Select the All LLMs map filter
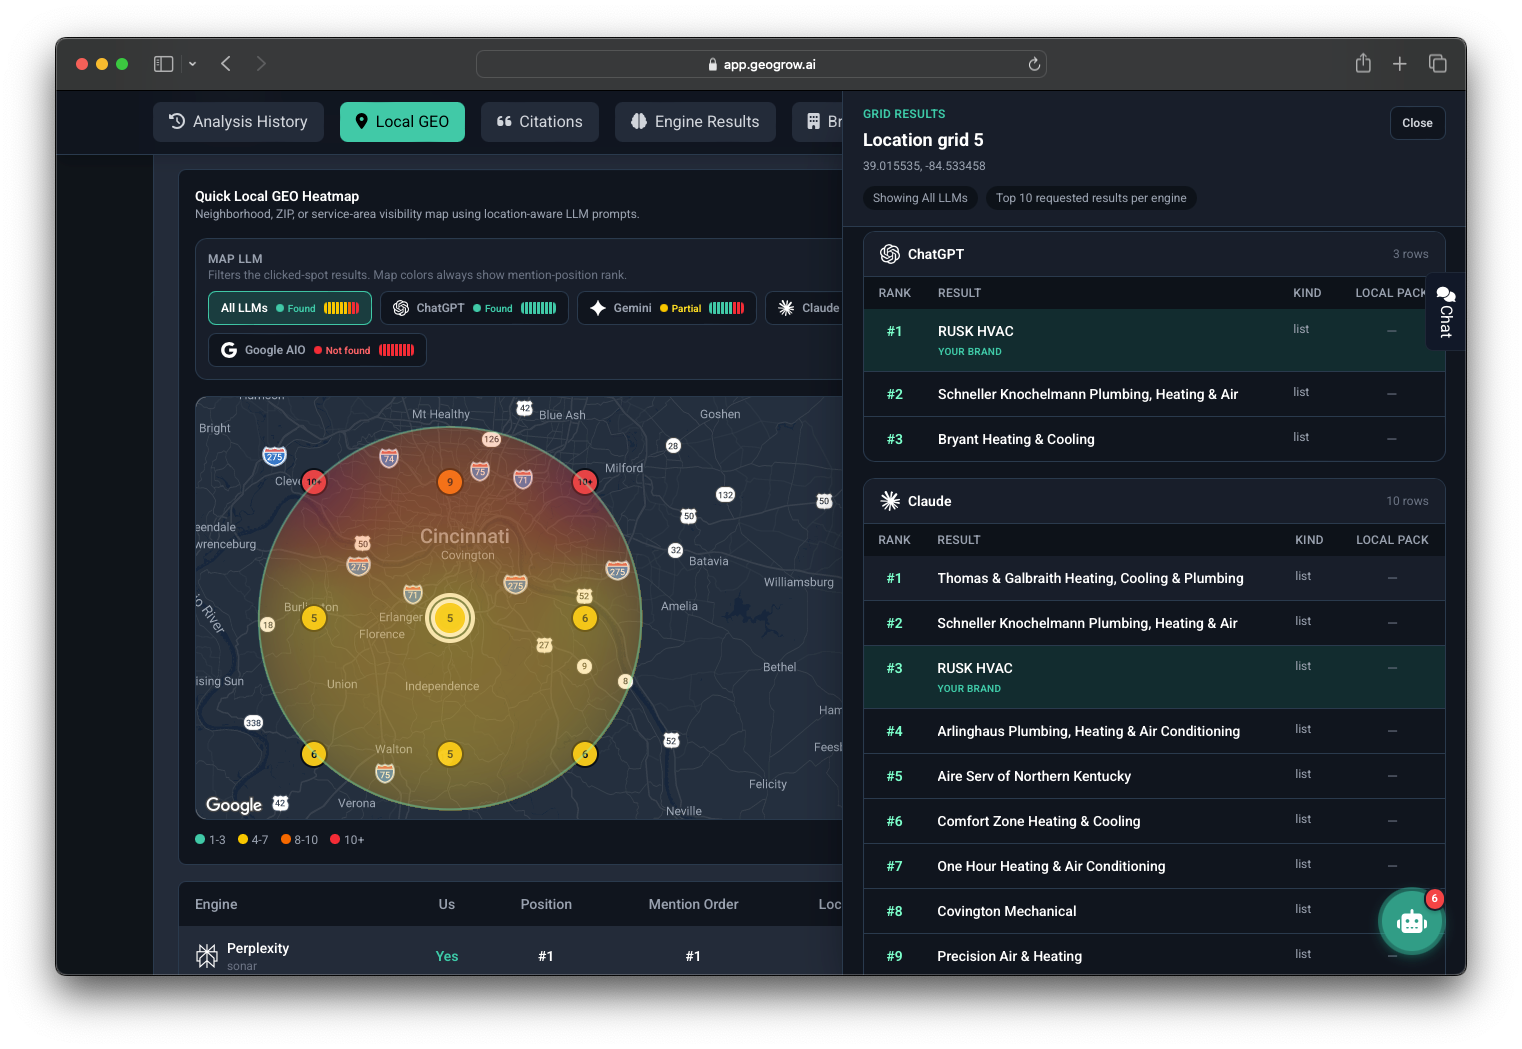The image size is (1522, 1049). coord(290,308)
